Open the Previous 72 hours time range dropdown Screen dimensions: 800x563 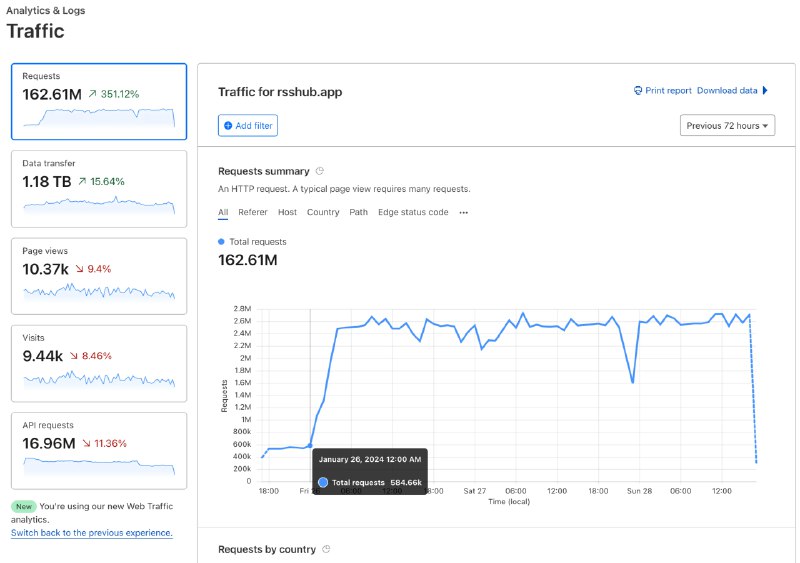tap(727, 126)
